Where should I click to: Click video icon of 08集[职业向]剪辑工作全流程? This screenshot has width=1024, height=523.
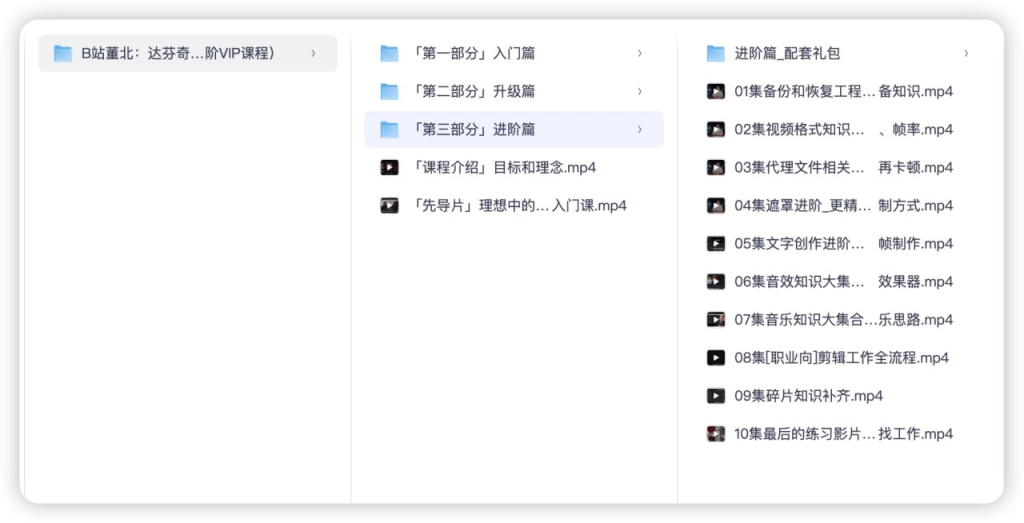(x=716, y=358)
